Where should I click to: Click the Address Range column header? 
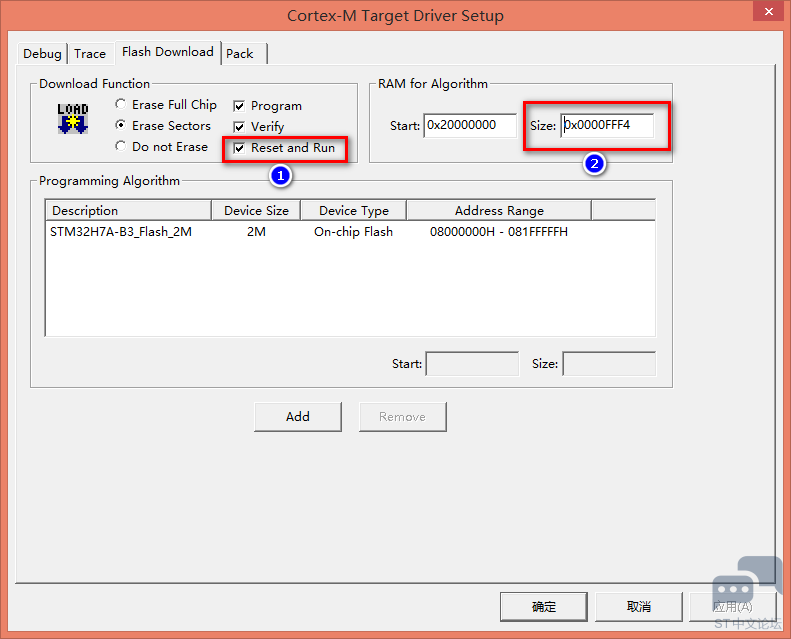(499, 210)
